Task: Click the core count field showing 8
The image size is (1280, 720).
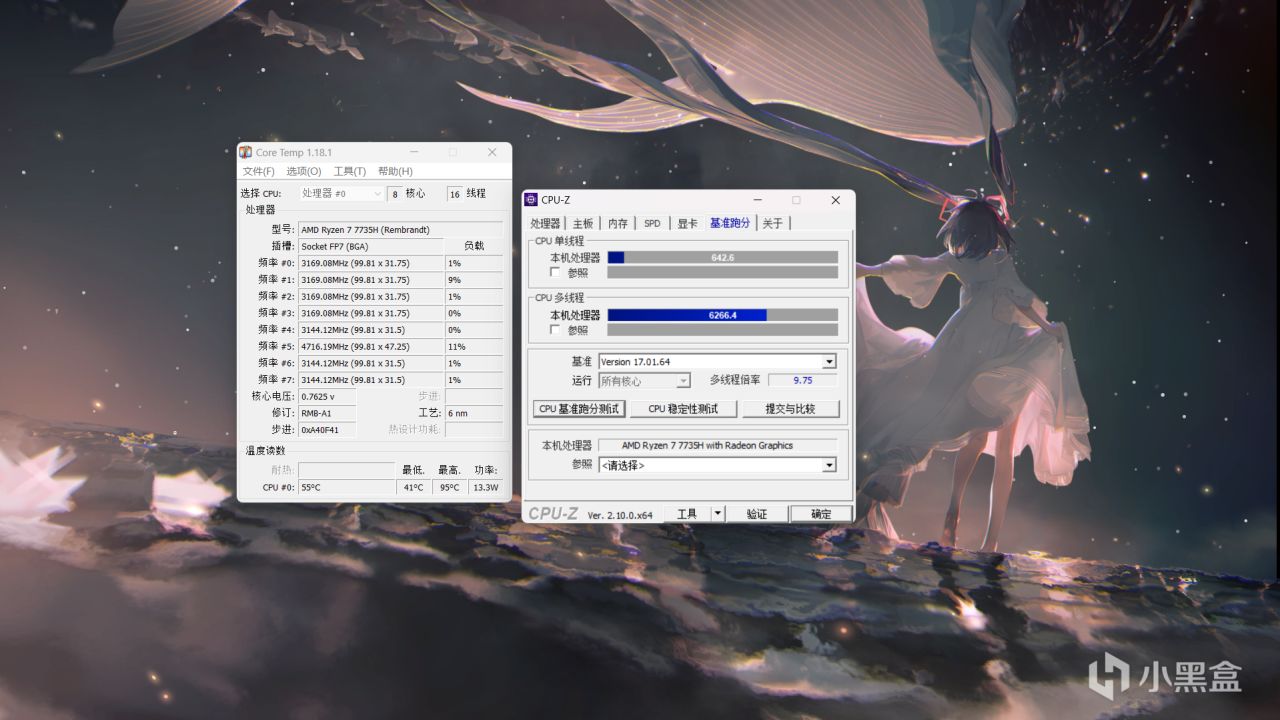Action: coord(395,194)
